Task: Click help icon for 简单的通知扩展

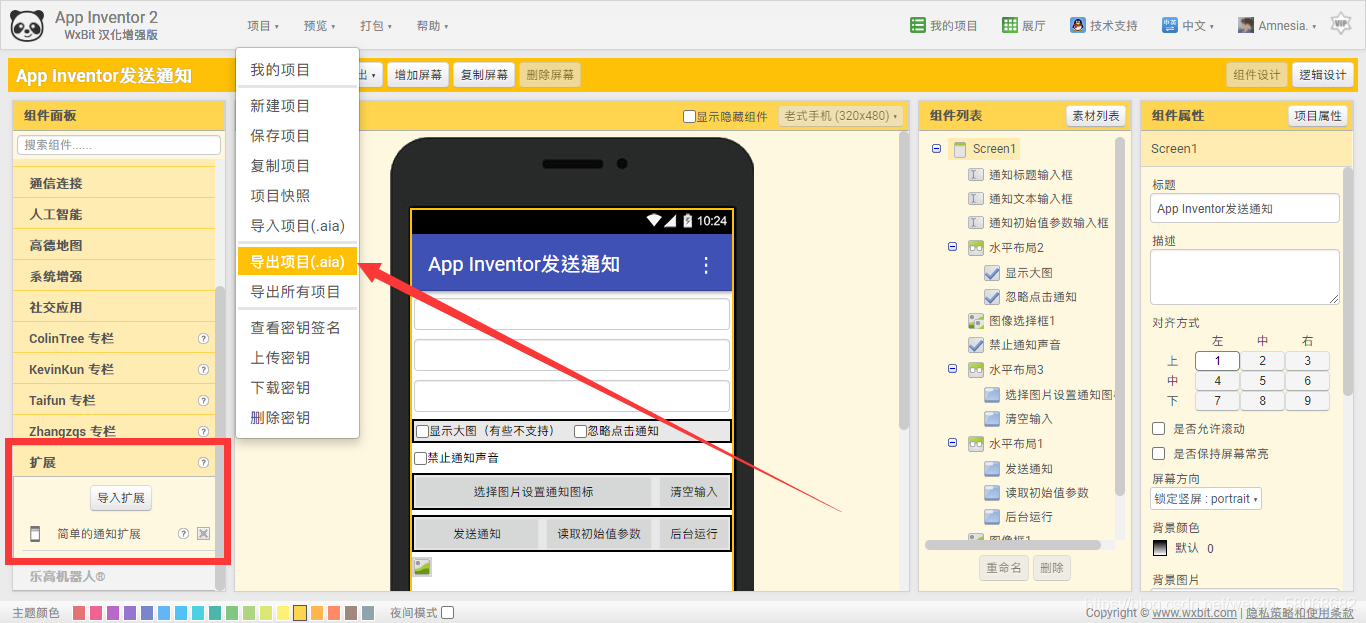Action: point(183,534)
